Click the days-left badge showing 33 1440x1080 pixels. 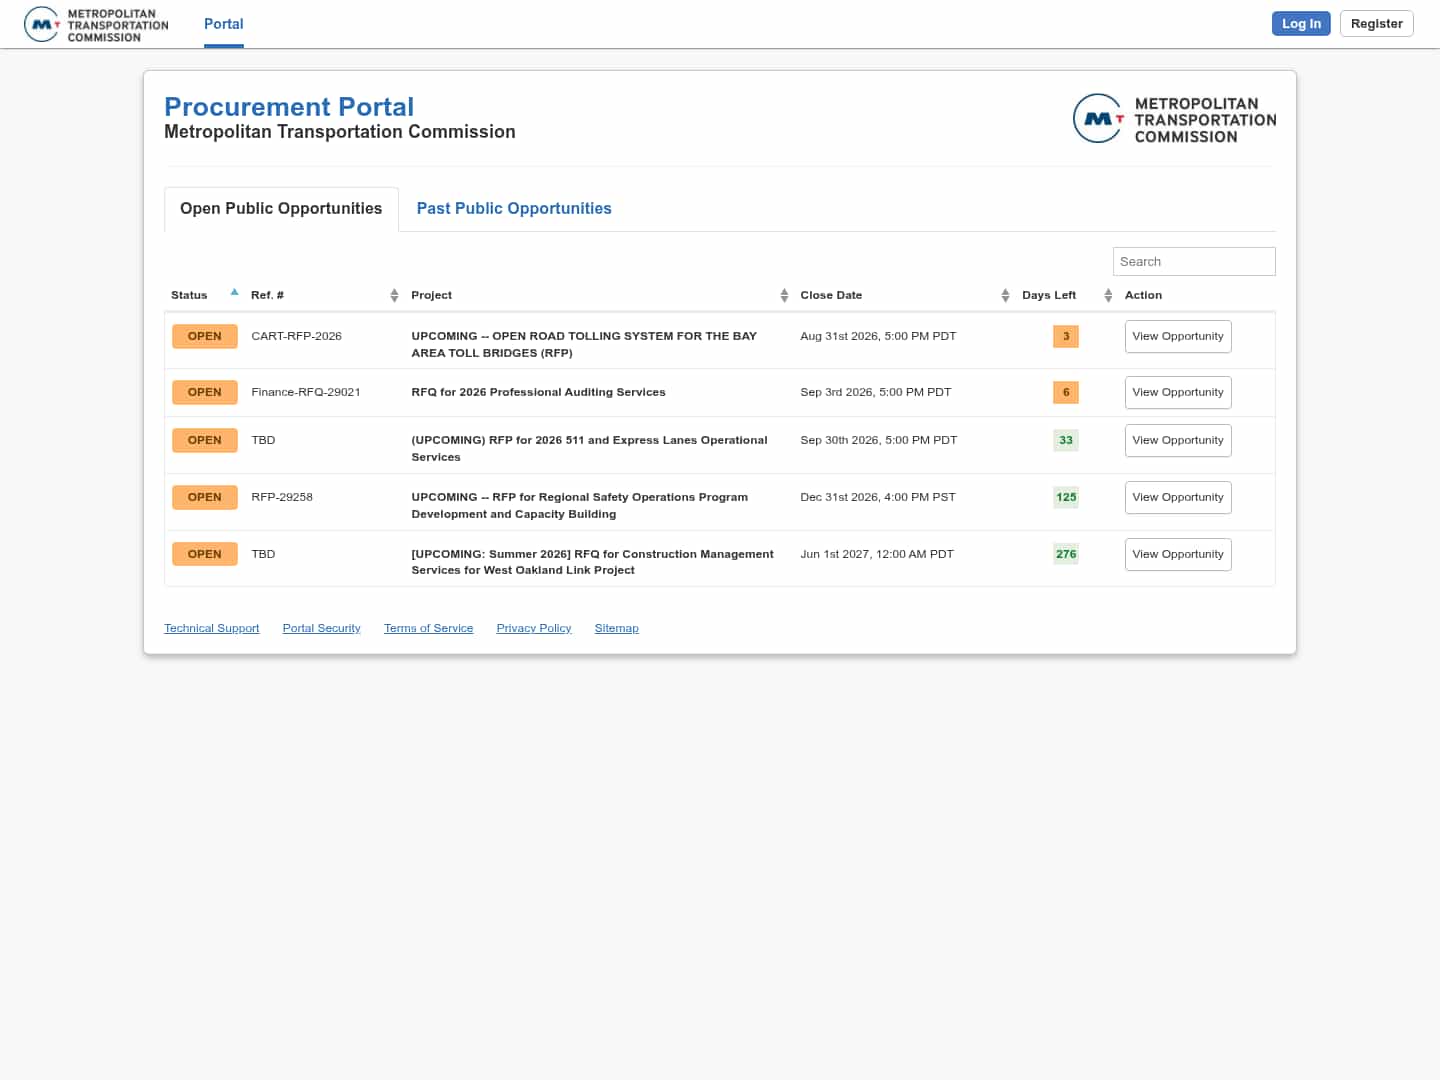tap(1066, 441)
